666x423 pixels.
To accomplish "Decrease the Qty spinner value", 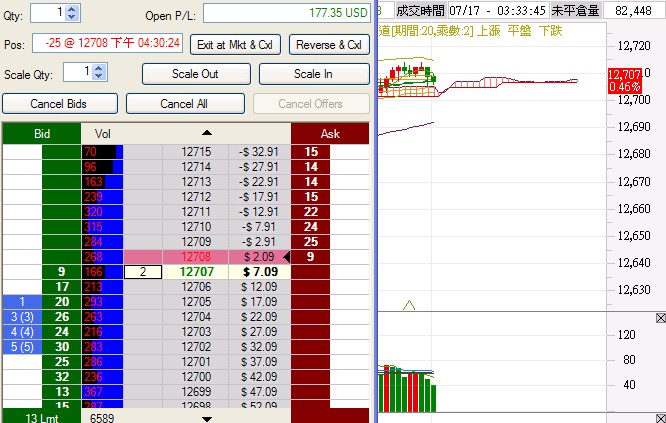I will tap(72, 17).
